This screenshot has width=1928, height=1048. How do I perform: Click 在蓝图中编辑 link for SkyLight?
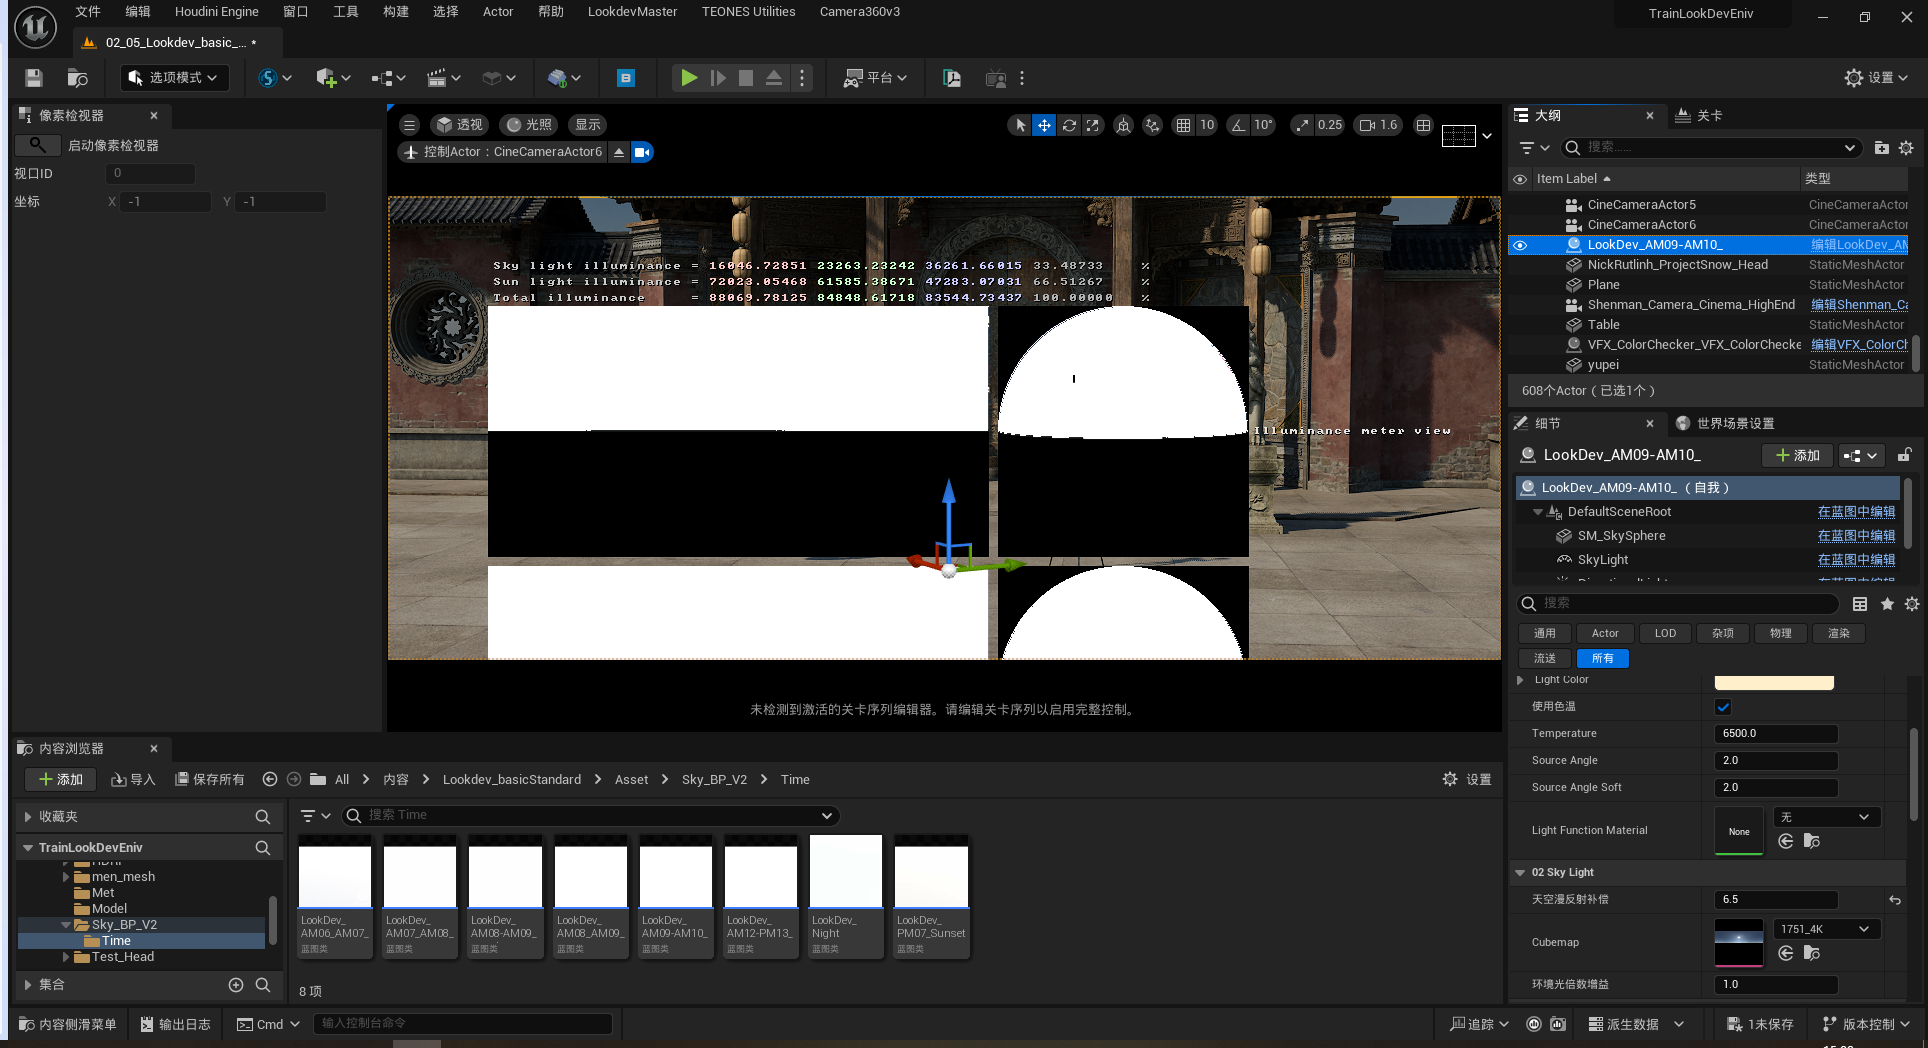click(1856, 560)
